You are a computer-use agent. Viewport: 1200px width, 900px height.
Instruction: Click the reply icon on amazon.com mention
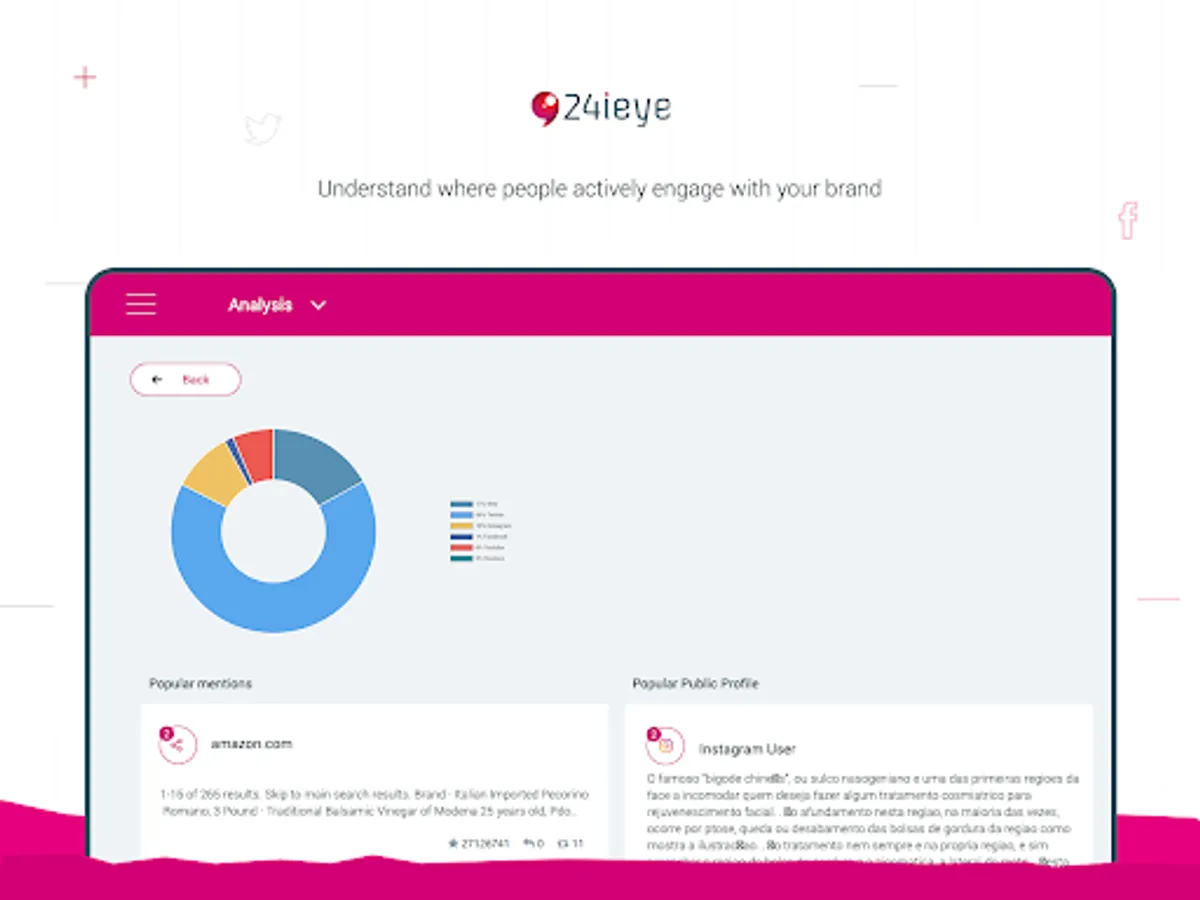click(529, 844)
